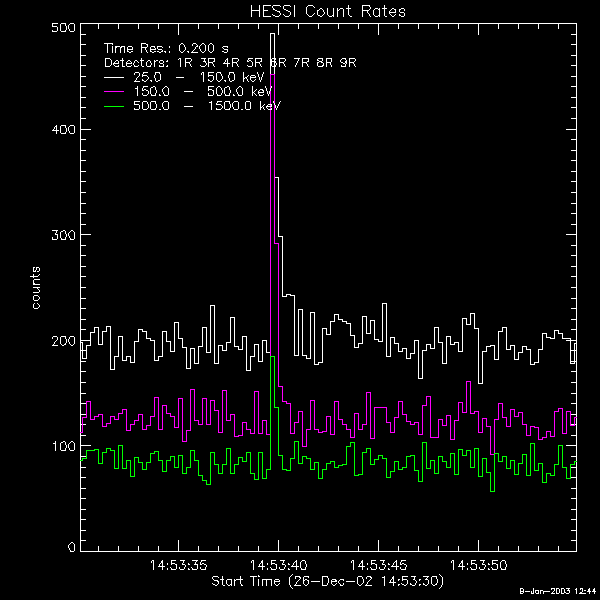Click the y-axis value 400
The height and width of the screenshot is (600, 600).
[x=64, y=129]
